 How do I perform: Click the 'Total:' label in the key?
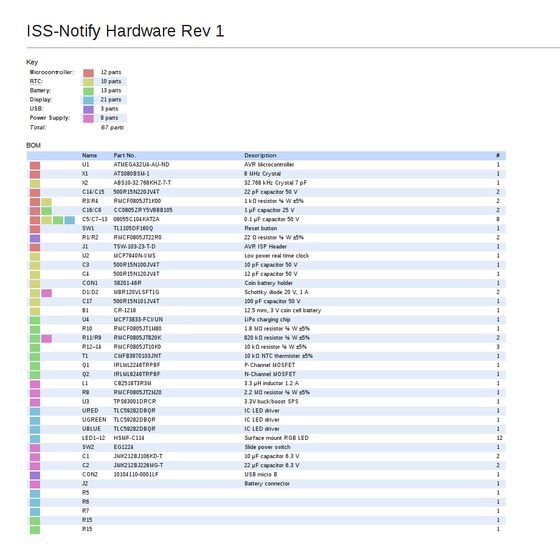click(x=38, y=128)
